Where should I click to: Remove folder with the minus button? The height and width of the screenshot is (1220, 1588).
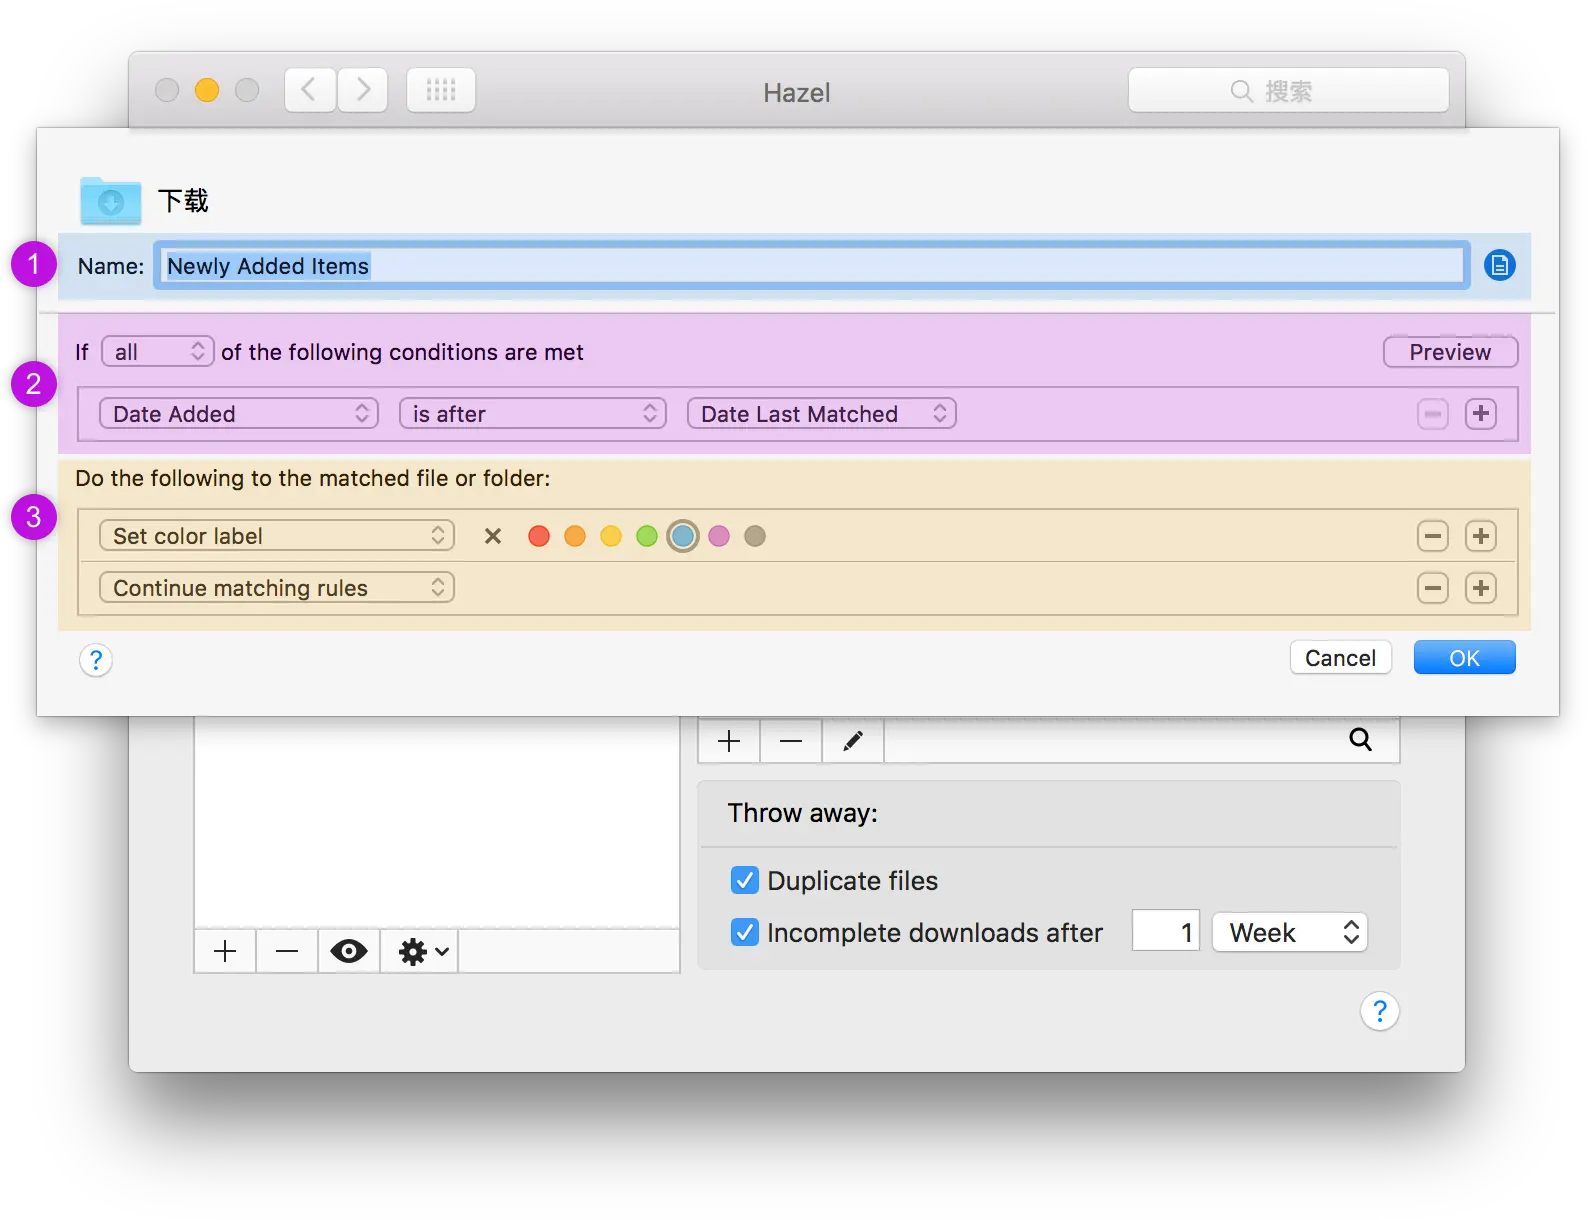tap(287, 951)
